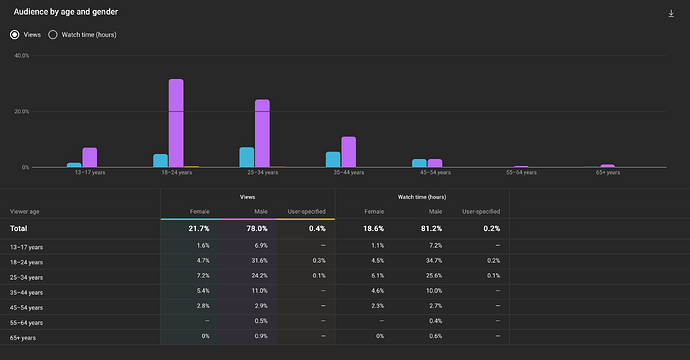Click the blue female bar for 18–24 years
The width and height of the screenshot is (690, 360).
[160, 161]
